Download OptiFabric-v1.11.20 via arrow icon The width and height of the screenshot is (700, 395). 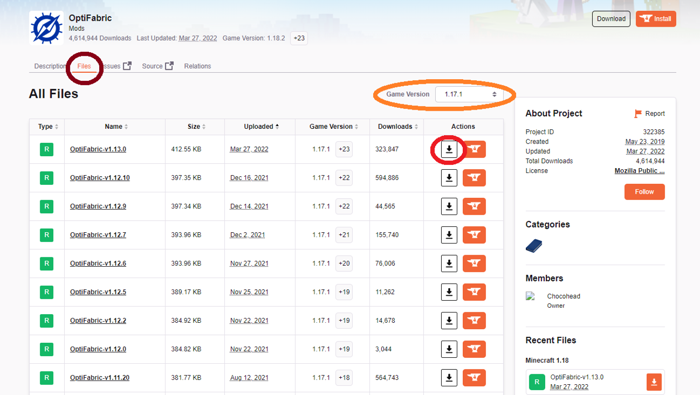449,378
